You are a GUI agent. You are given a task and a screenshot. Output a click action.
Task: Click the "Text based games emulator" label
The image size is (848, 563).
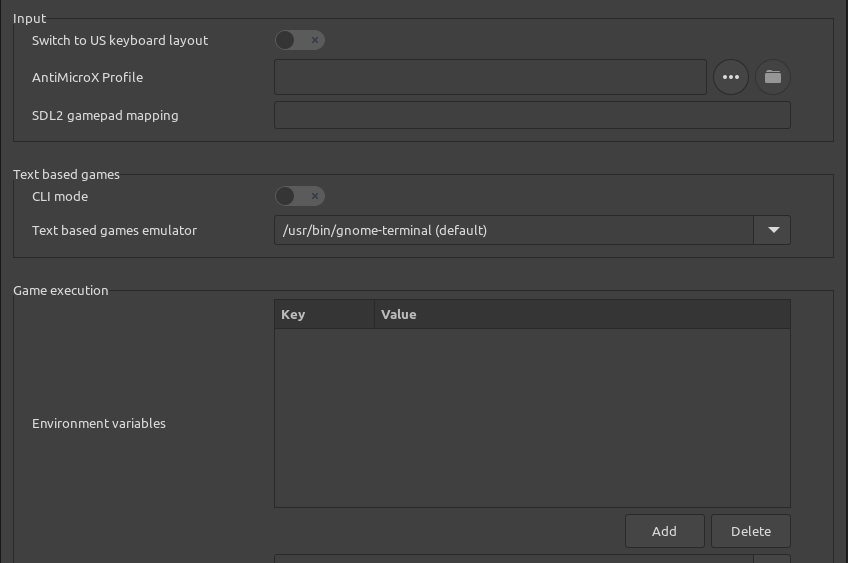tap(114, 230)
